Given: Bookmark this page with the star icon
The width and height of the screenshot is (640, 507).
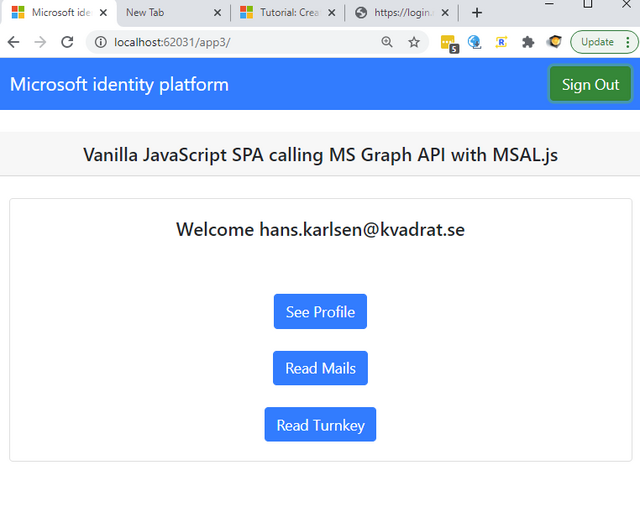Looking at the screenshot, I should point(414,42).
